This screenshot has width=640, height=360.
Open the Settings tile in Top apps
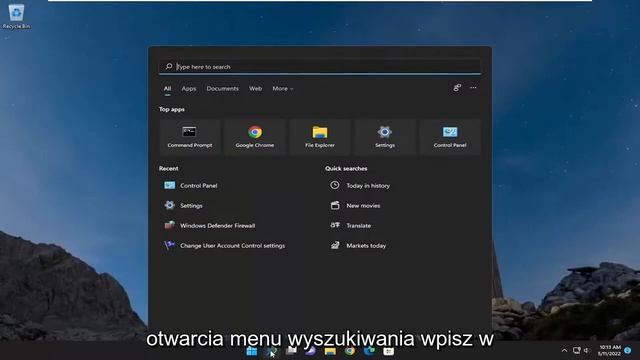click(385, 137)
